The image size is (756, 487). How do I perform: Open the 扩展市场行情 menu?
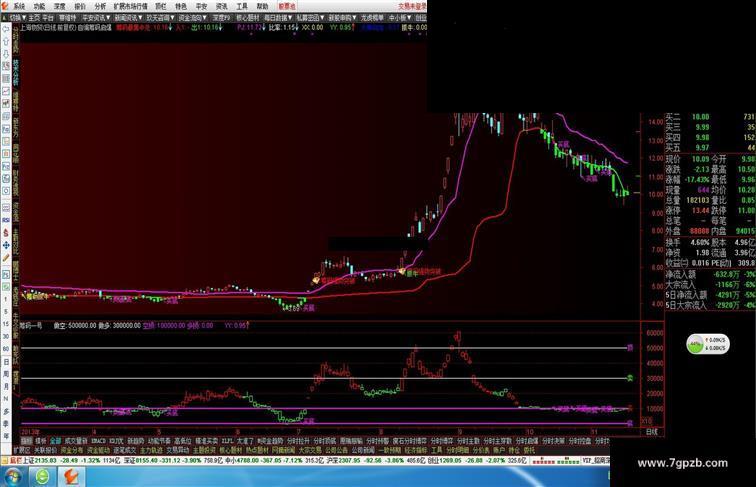click(131, 6)
